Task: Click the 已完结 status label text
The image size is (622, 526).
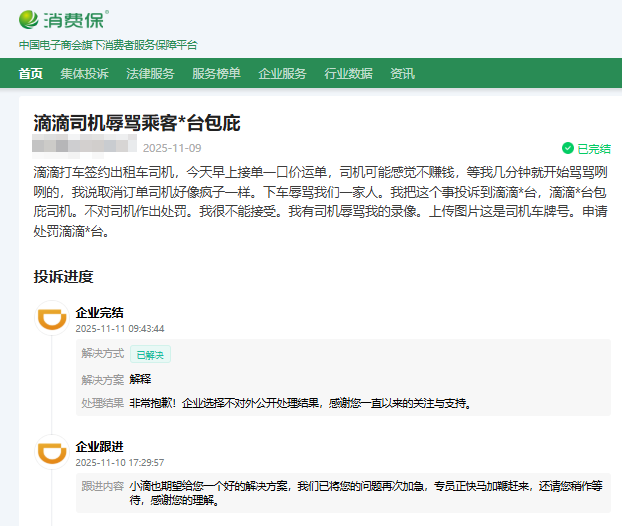Action: pyautogui.click(x=593, y=148)
